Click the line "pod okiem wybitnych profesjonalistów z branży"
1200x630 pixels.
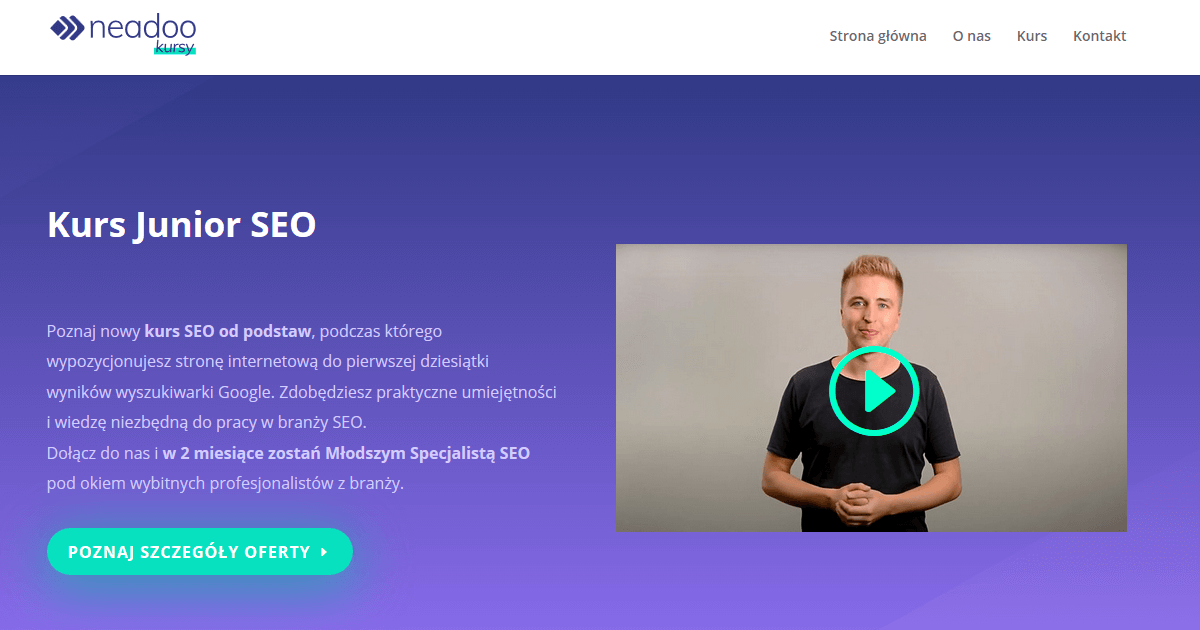(225, 483)
